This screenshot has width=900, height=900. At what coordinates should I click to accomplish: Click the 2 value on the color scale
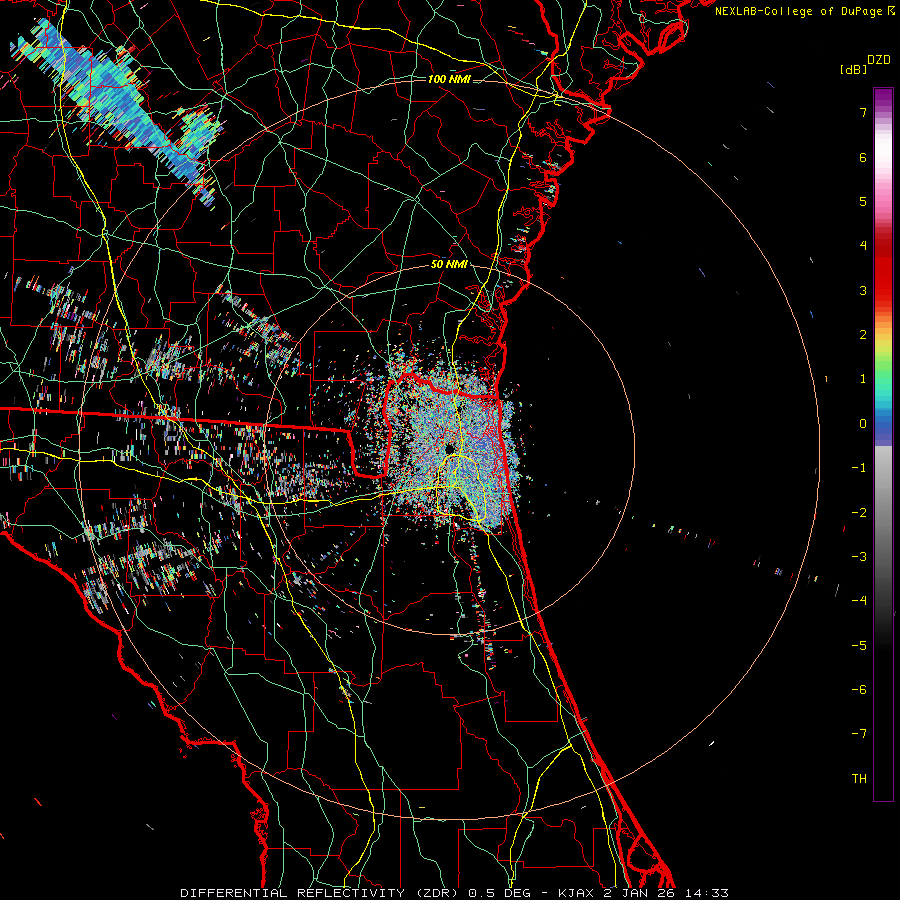point(863,335)
